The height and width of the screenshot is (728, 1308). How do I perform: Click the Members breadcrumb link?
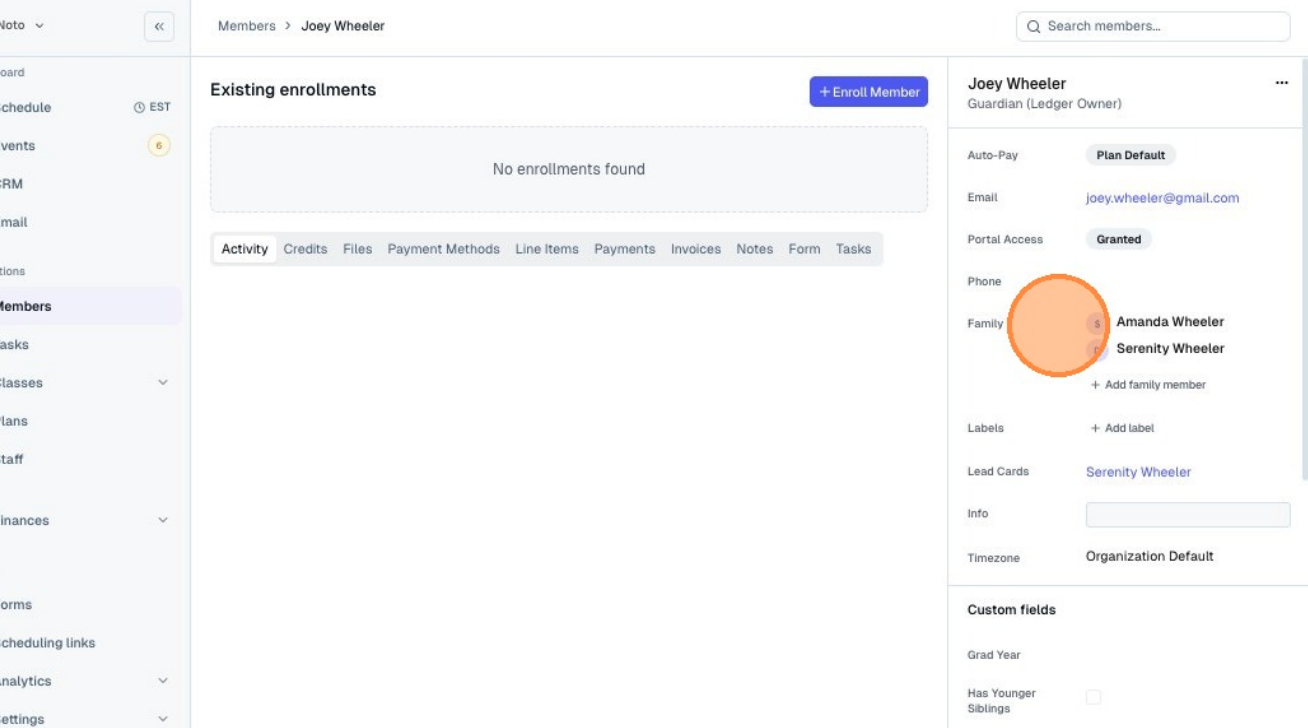click(x=246, y=26)
